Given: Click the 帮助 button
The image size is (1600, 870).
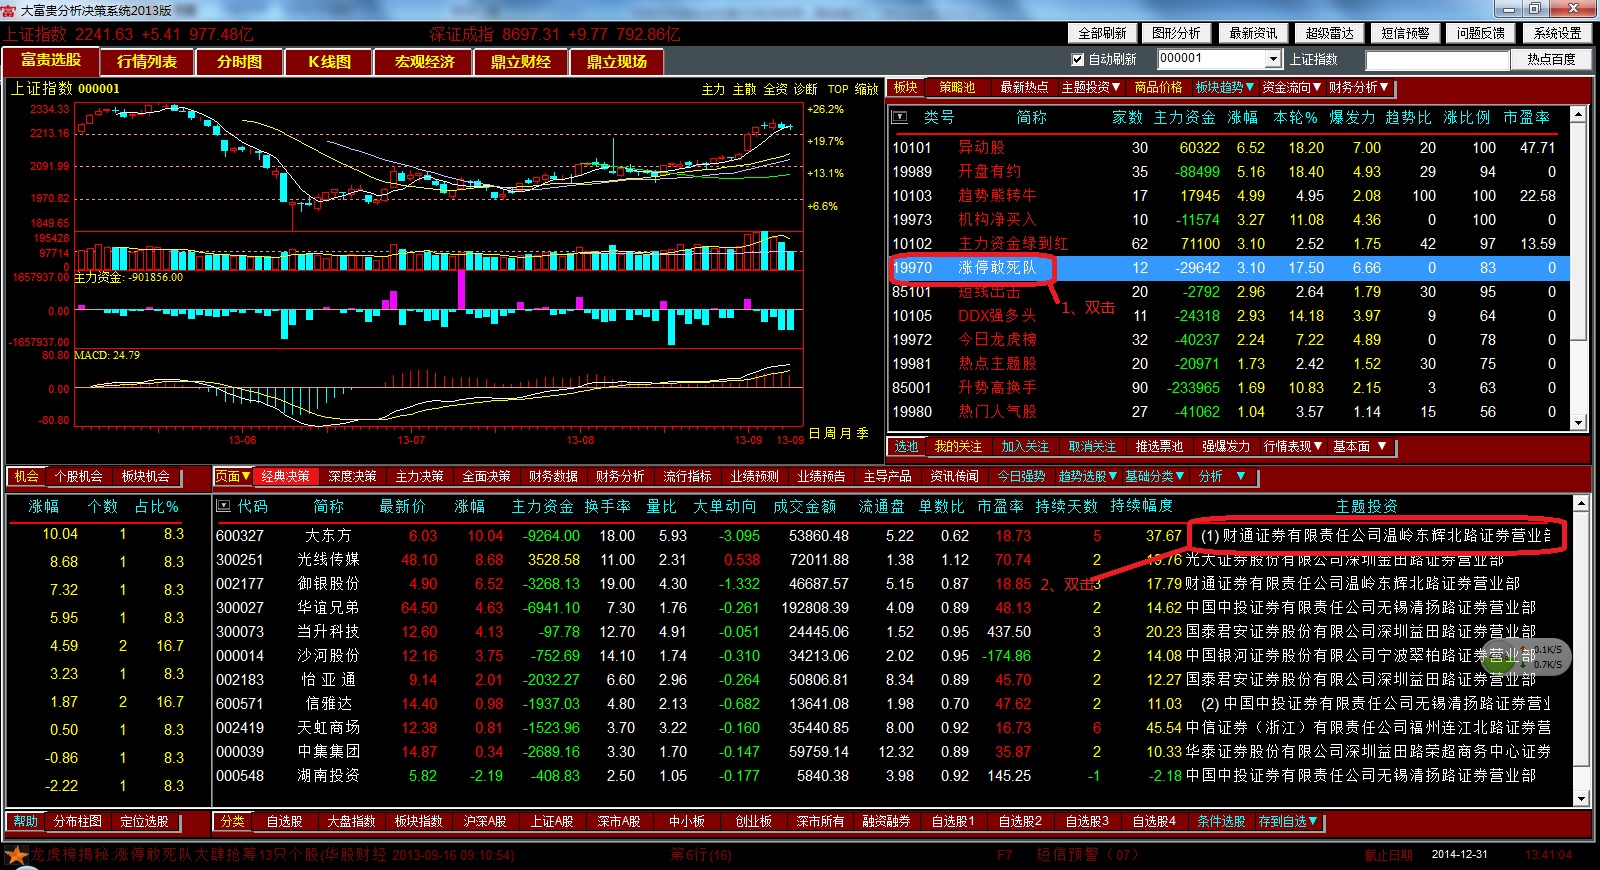Looking at the screenshot, I should pos(25,822).
